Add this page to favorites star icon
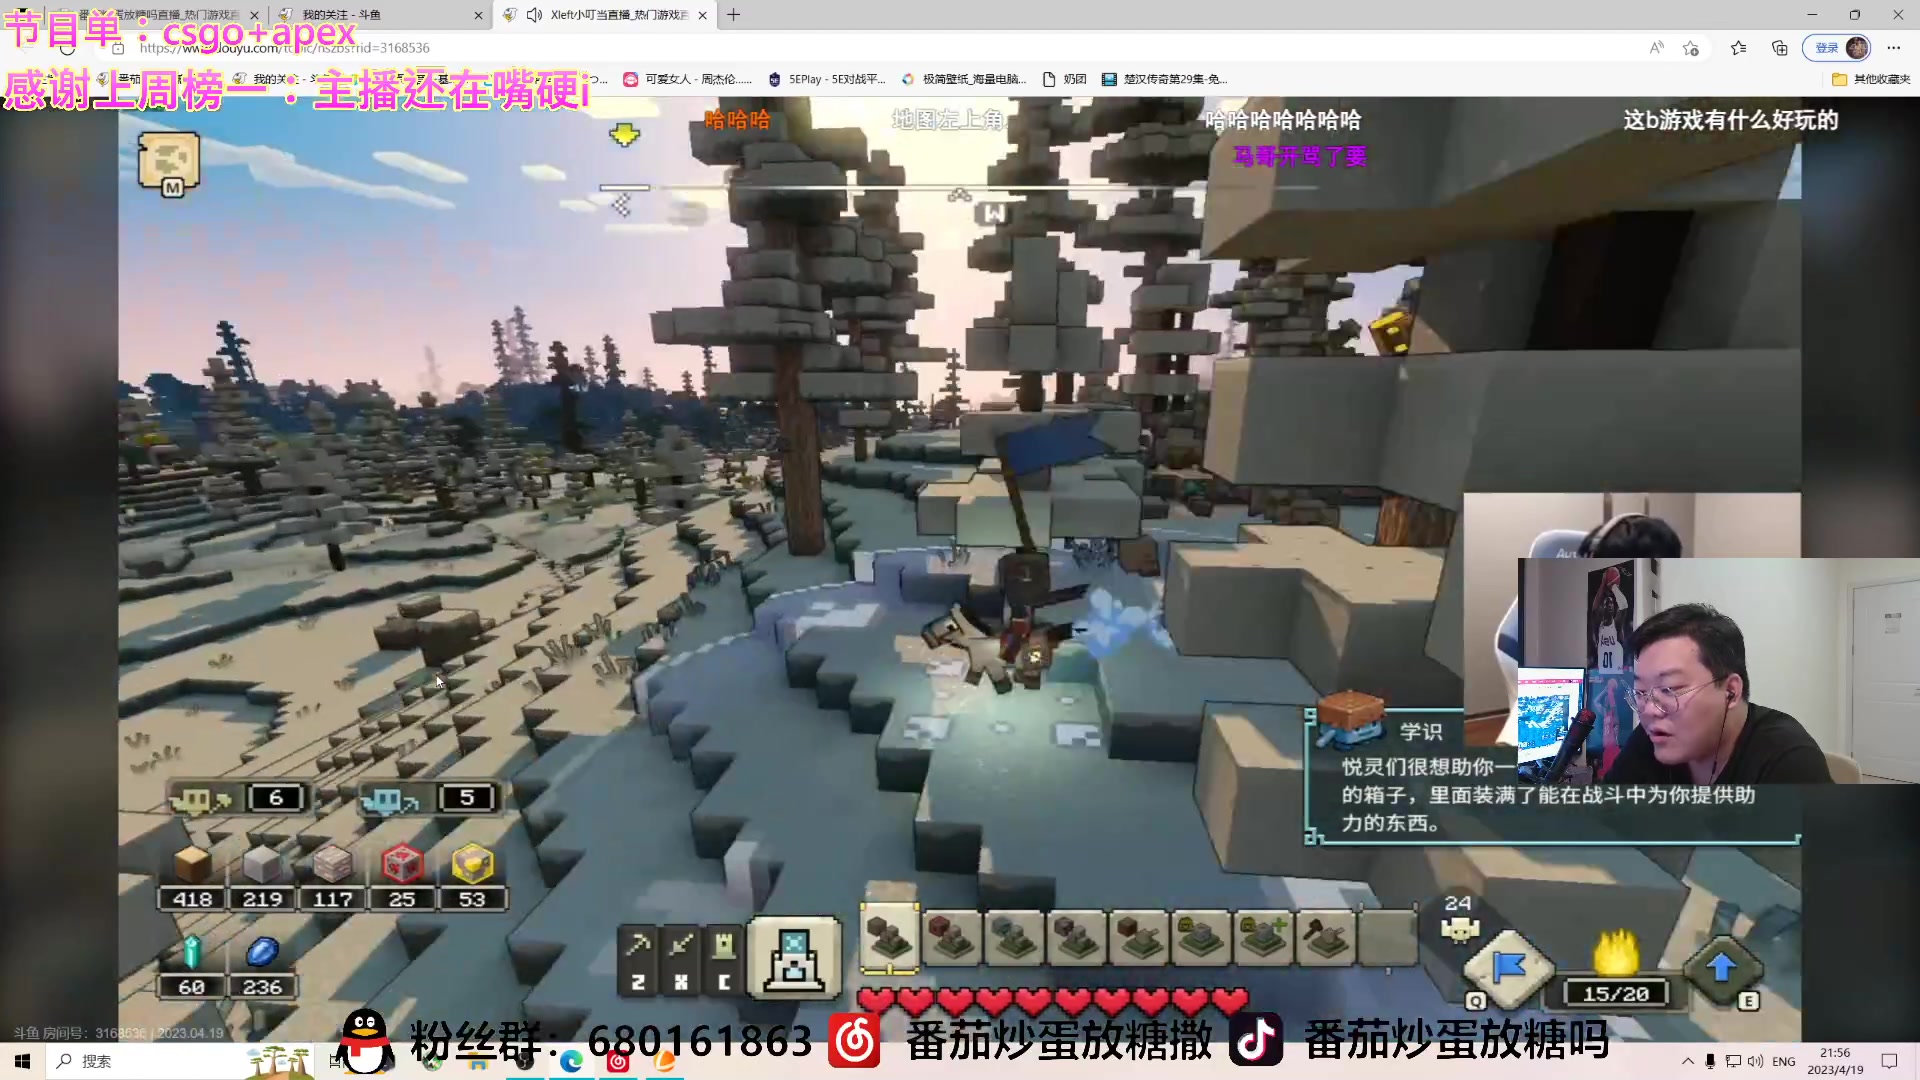1920x1080 pixels. tap(1691, 48)
